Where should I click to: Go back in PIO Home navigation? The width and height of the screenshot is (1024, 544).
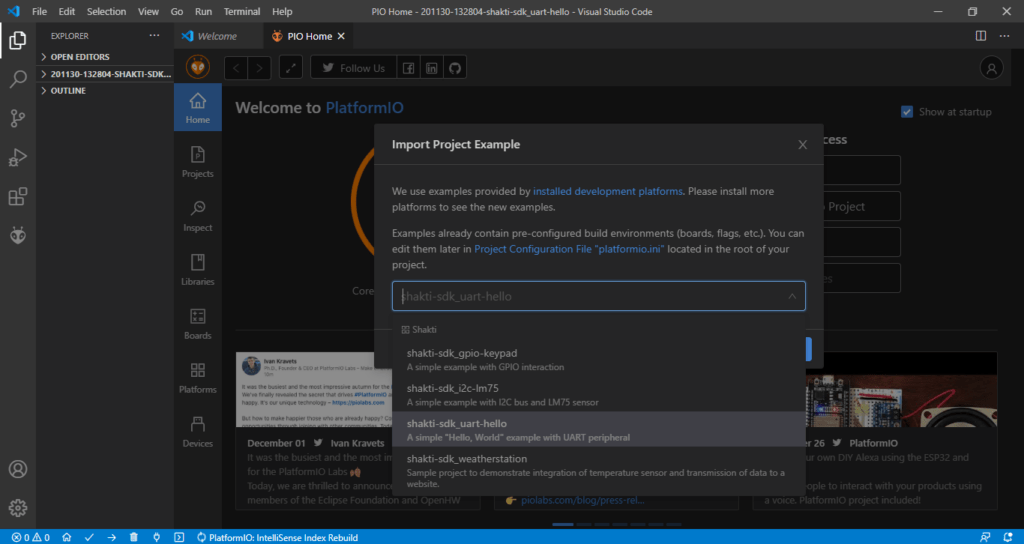(x=236, y=68)
